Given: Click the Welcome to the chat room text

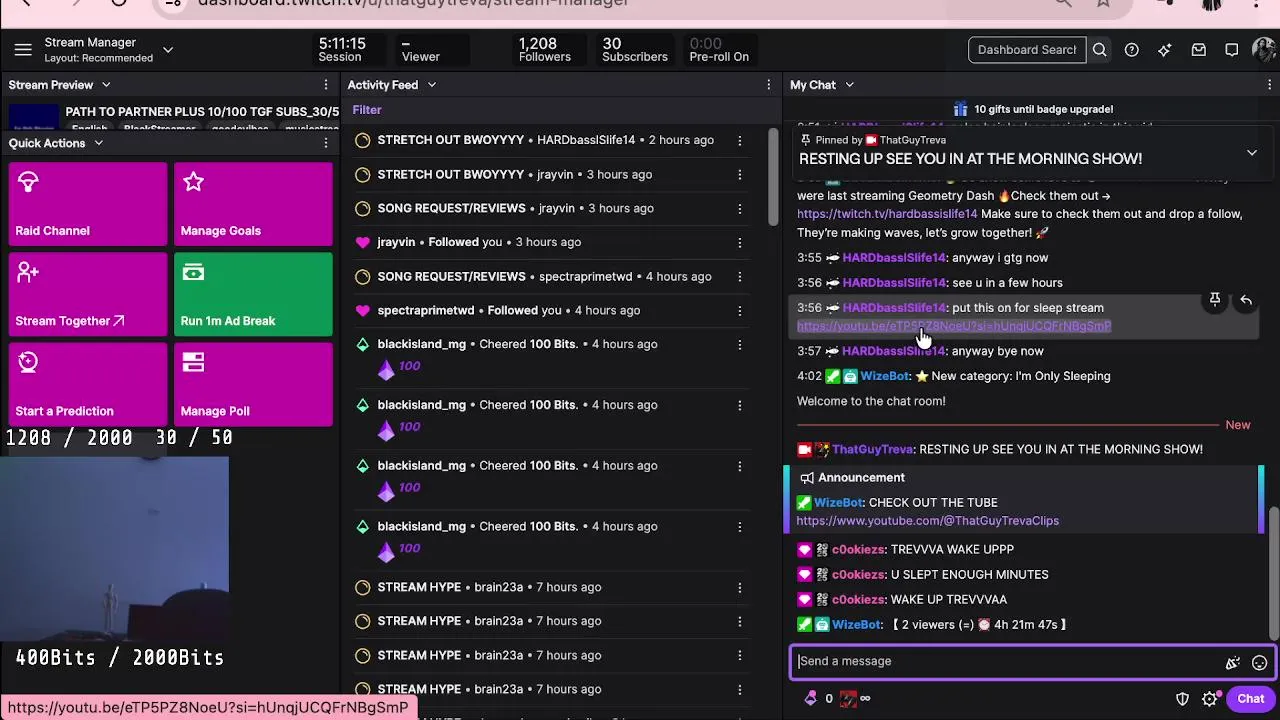Looking at the screenshot, I should click(x=871, y=401).
